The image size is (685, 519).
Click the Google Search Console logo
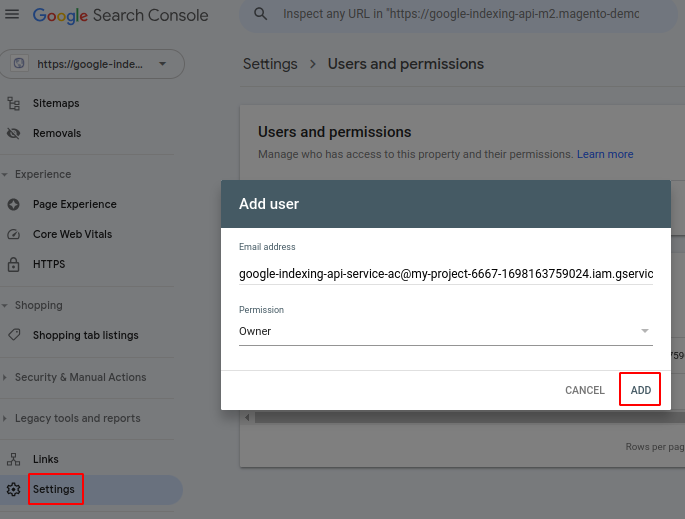(x=121, y=16)
